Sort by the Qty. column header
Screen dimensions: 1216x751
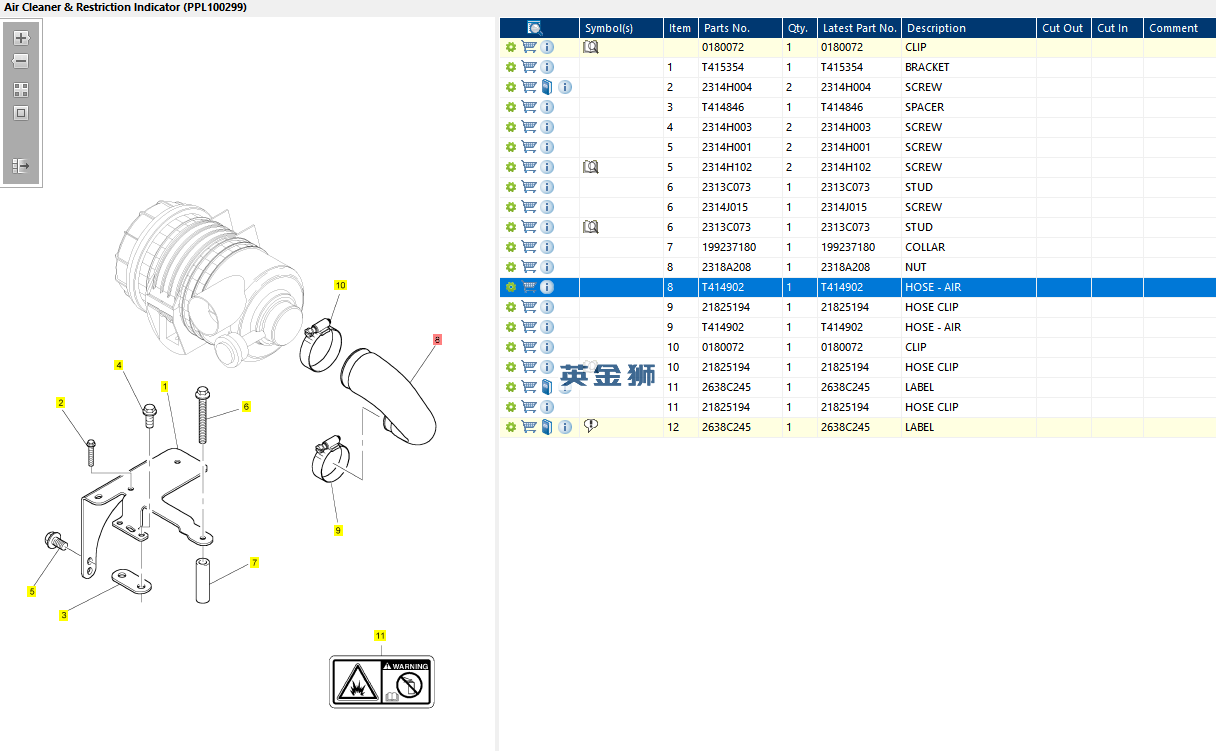point(799,28)
